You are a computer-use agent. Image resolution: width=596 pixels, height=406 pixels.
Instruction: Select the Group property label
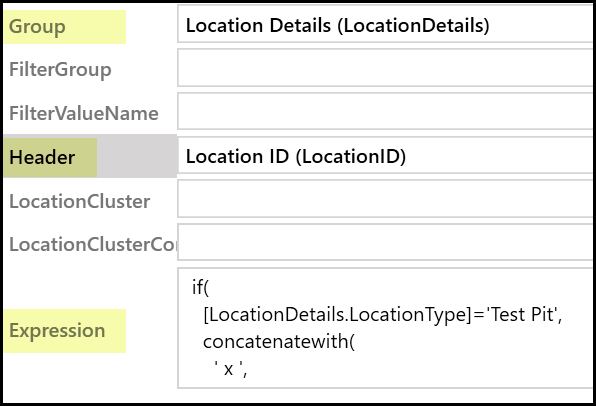[x=37, y=27]
